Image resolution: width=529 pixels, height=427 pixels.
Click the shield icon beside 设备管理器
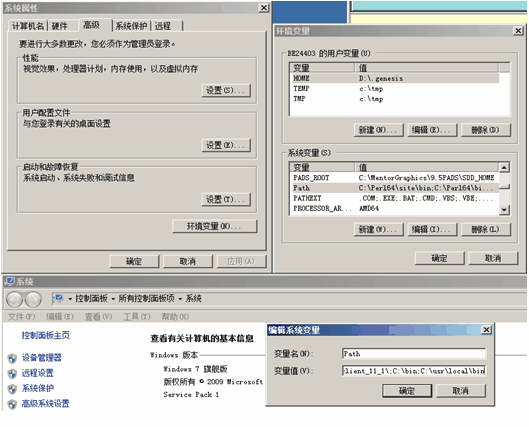tap(12, 358)
